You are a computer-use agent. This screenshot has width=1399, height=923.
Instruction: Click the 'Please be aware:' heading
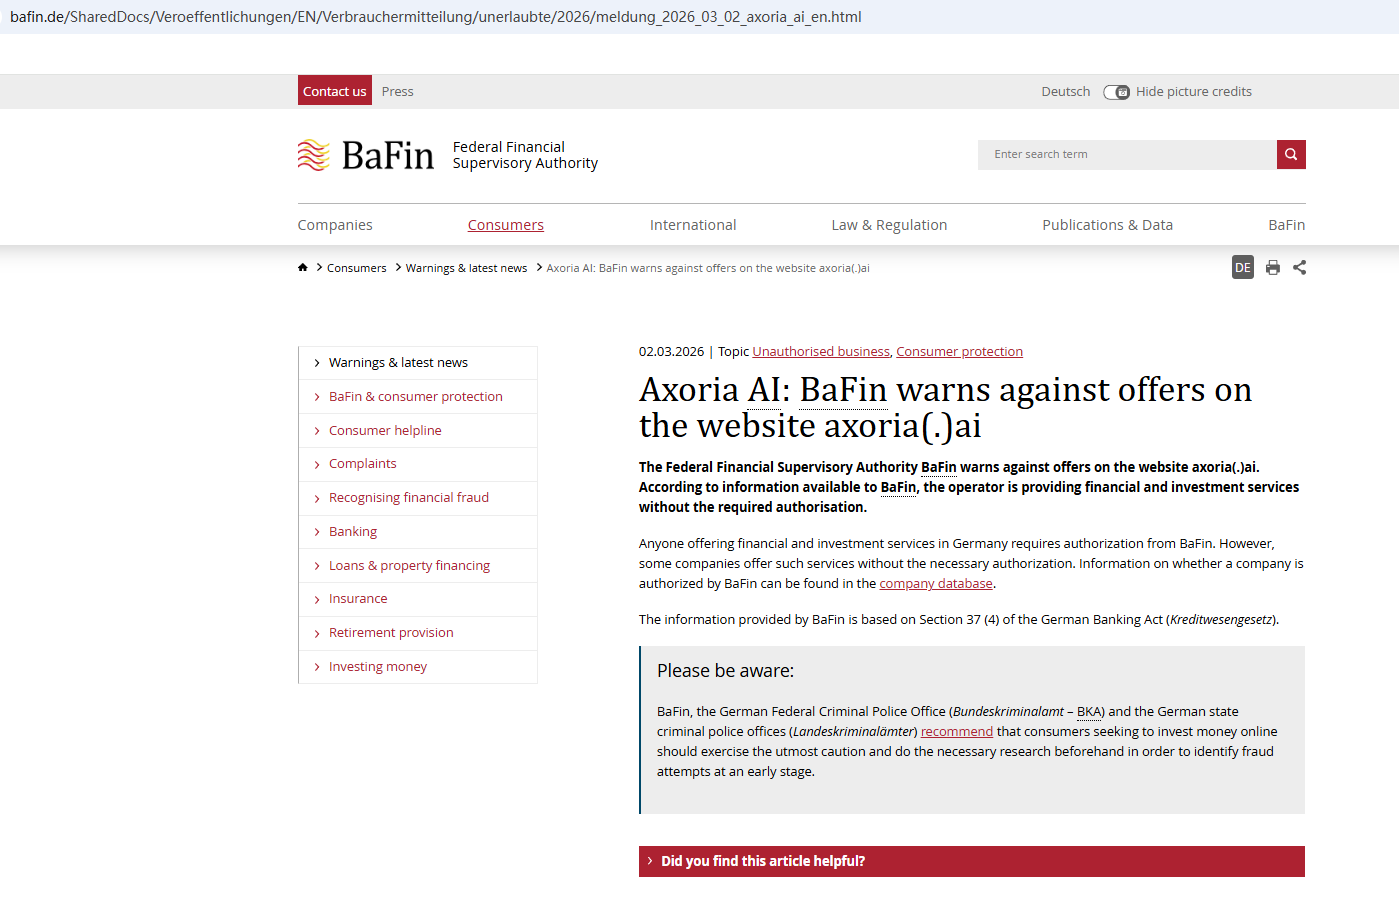coord(725,671)
